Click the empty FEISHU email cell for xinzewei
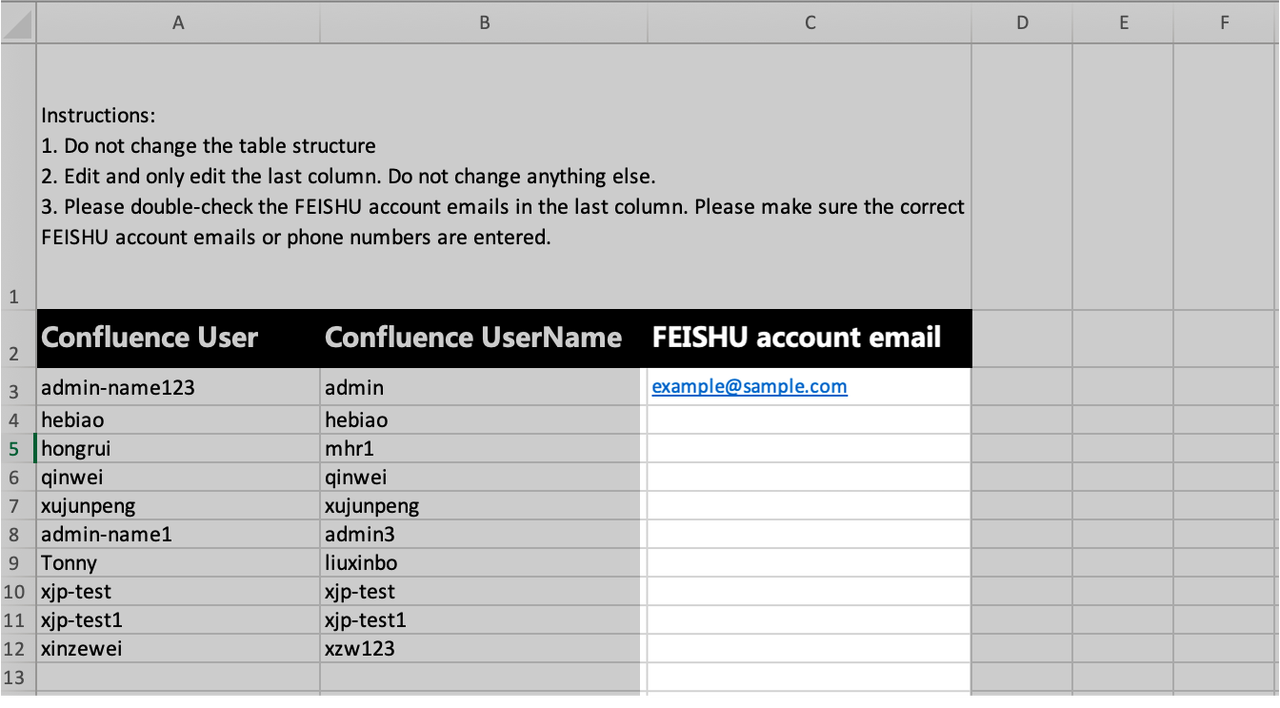Image resolution: width=1280 pixels, height=708 pixels. [x=810, y=649]
